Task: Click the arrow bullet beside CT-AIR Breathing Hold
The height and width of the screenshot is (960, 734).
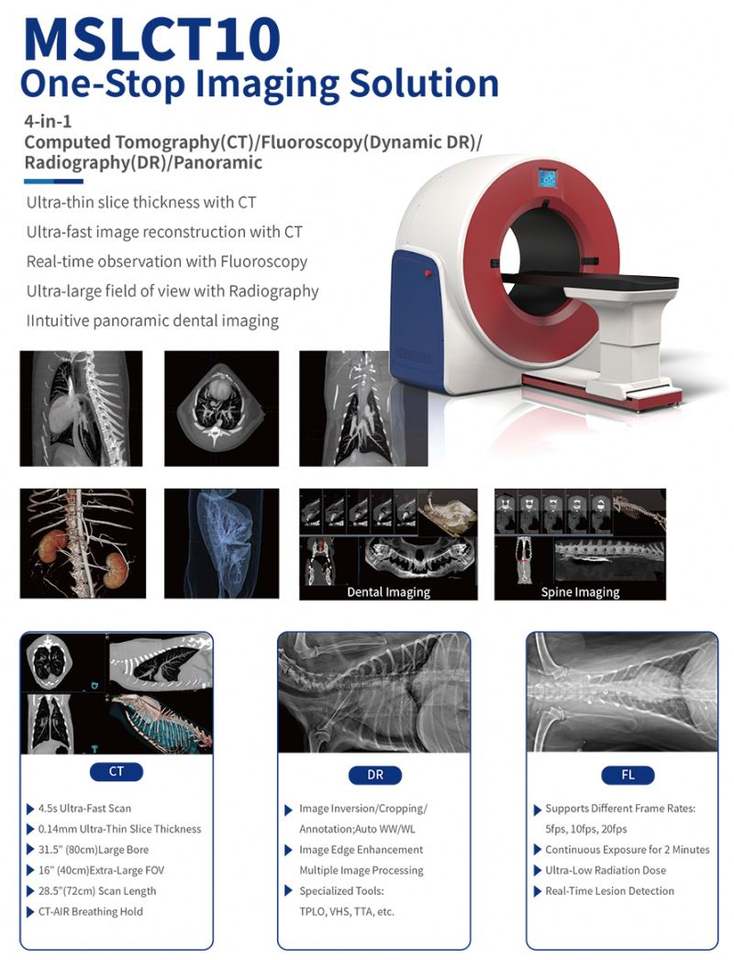Action: (30, 912)
